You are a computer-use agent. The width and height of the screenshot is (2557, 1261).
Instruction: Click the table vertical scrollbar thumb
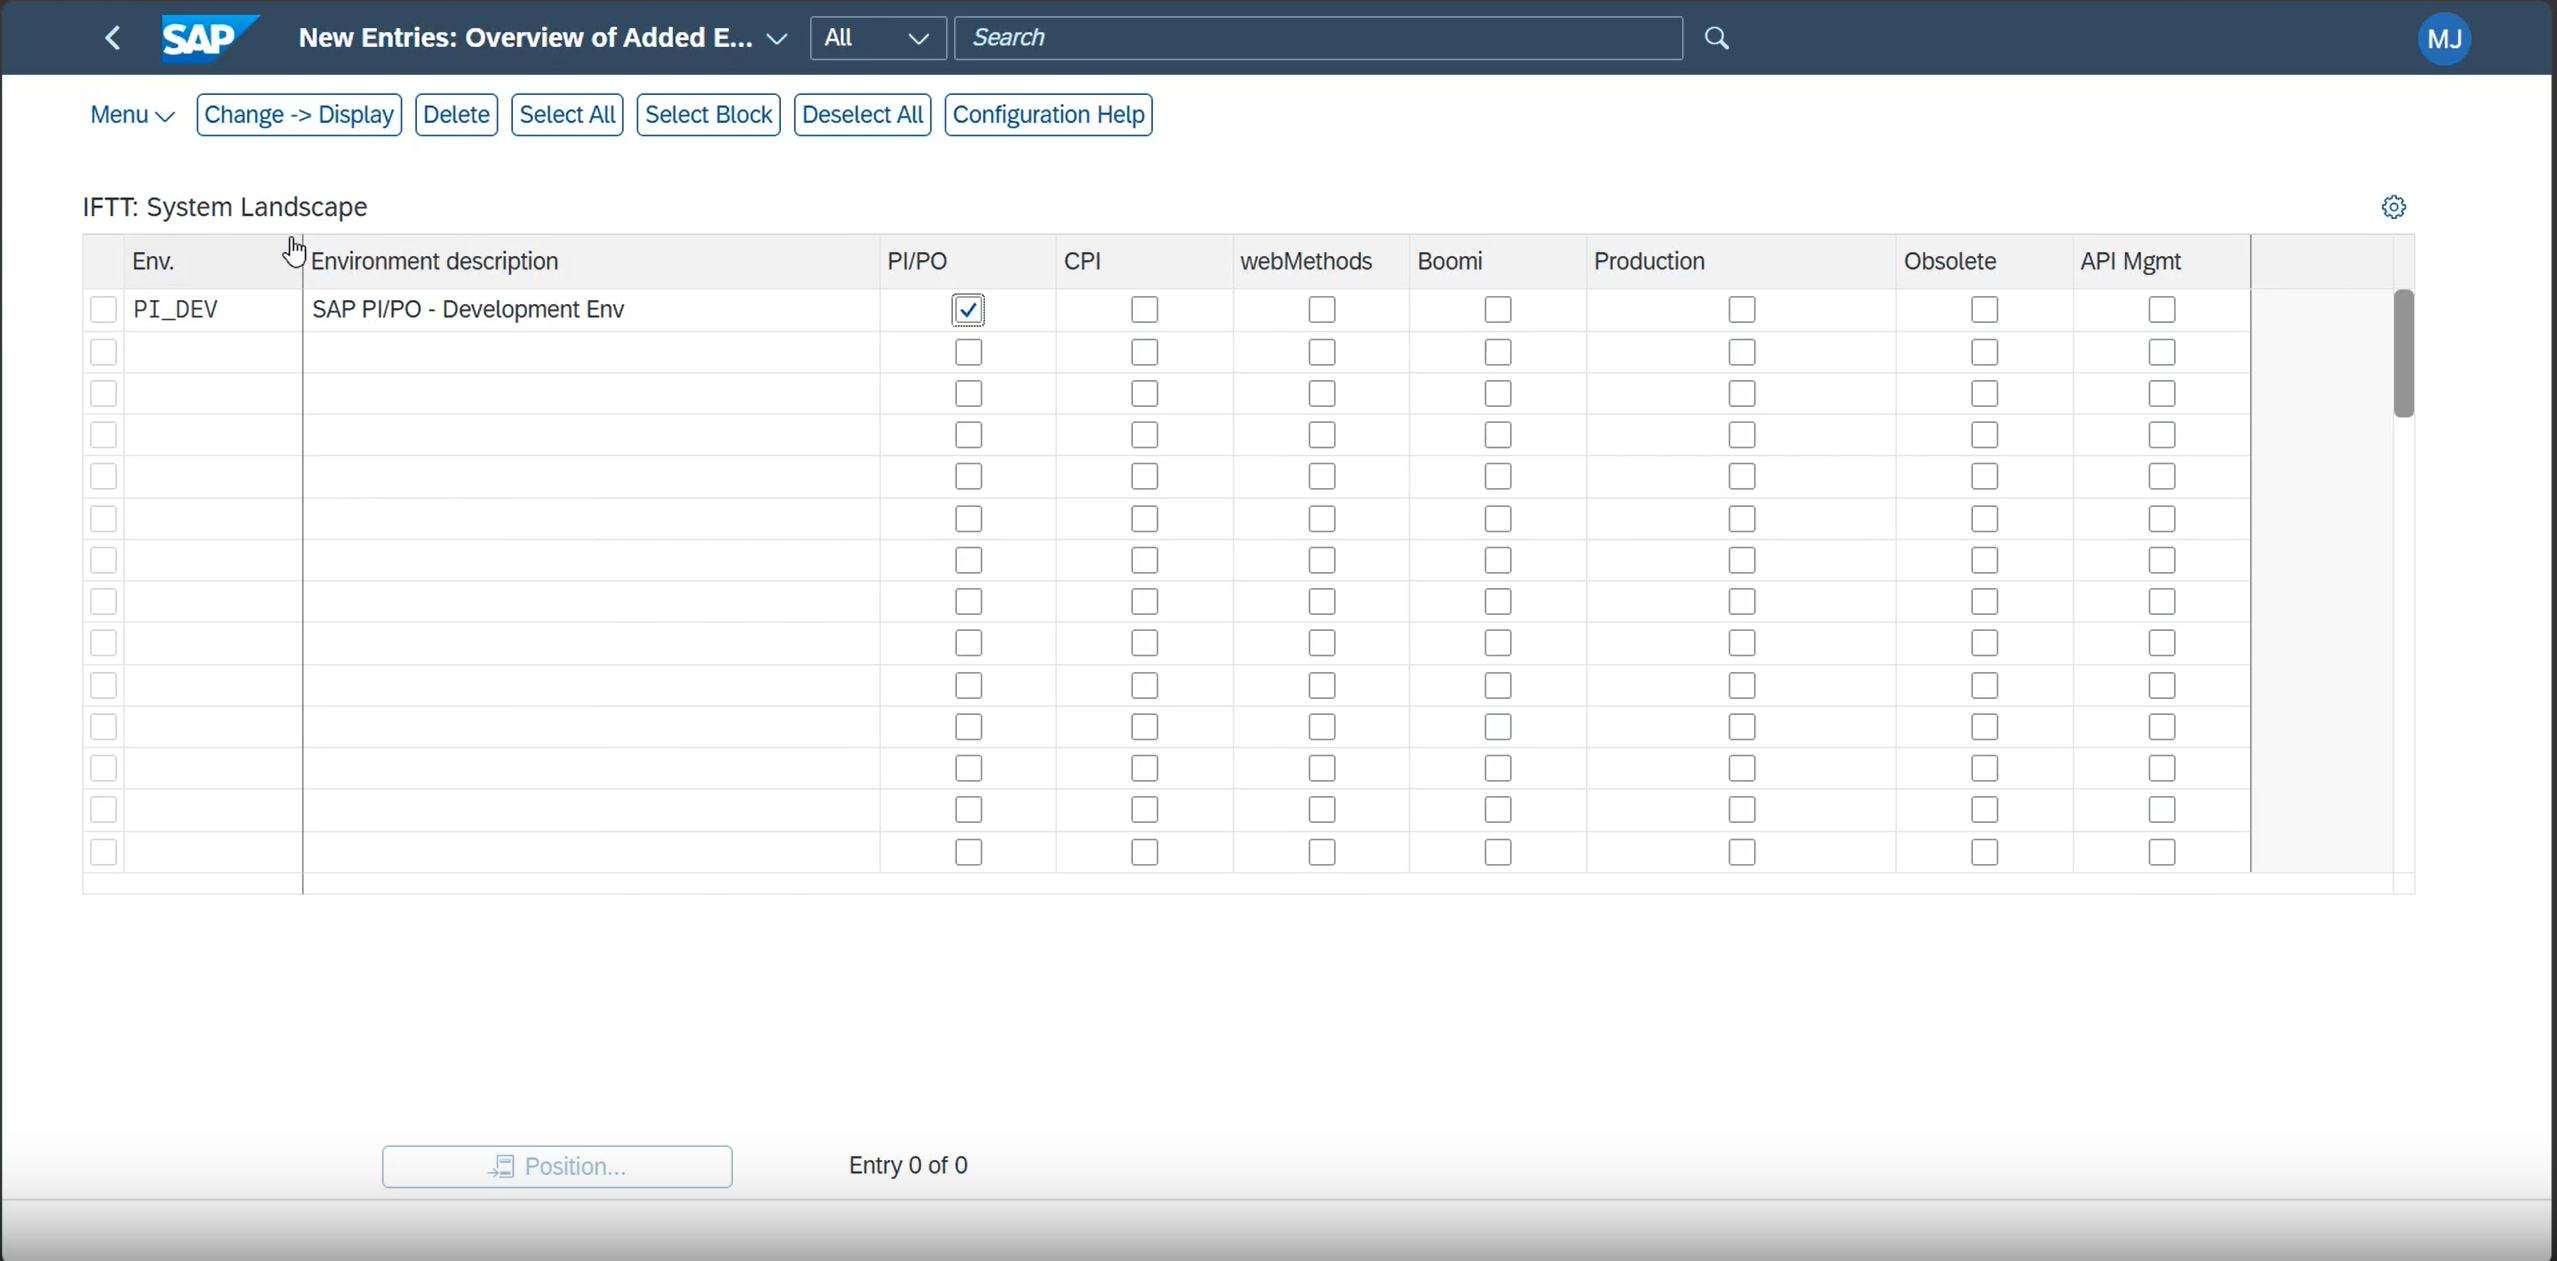point(2403,353)
